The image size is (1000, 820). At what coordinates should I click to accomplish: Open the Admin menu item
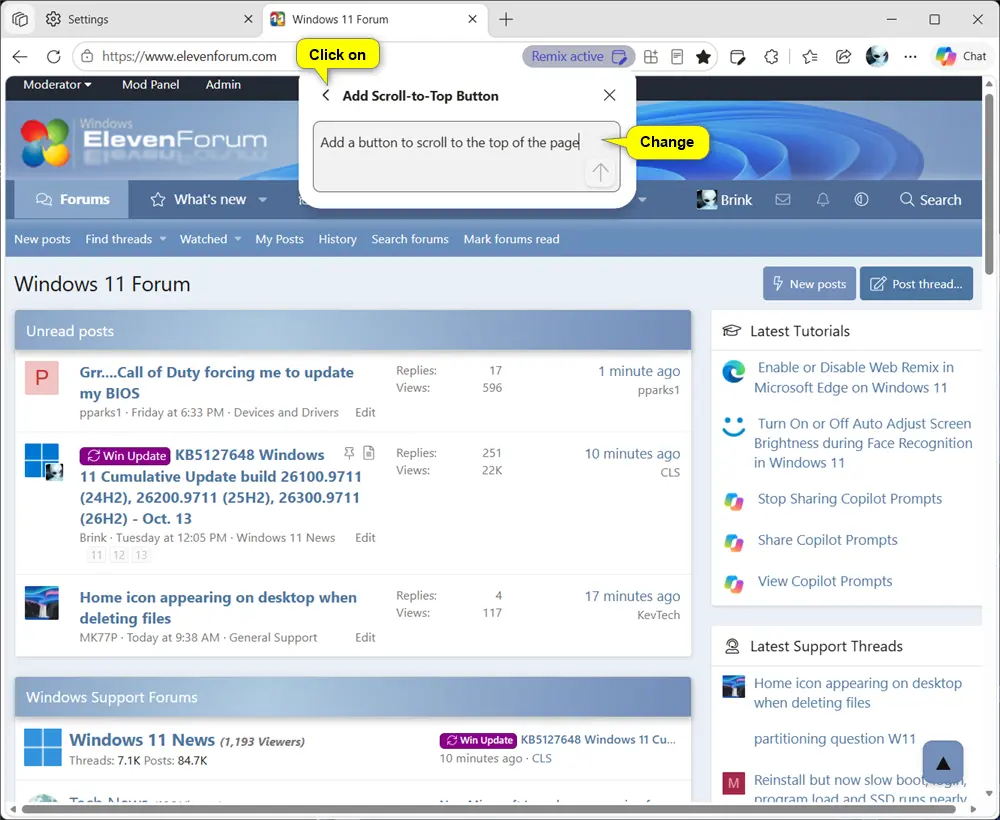pyautogui.click(x=223, y=84)
